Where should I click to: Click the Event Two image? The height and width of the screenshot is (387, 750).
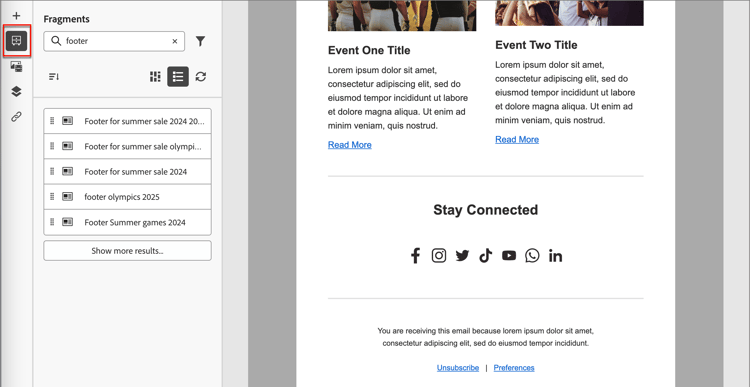pyautogui.click(x=569, y=13)
